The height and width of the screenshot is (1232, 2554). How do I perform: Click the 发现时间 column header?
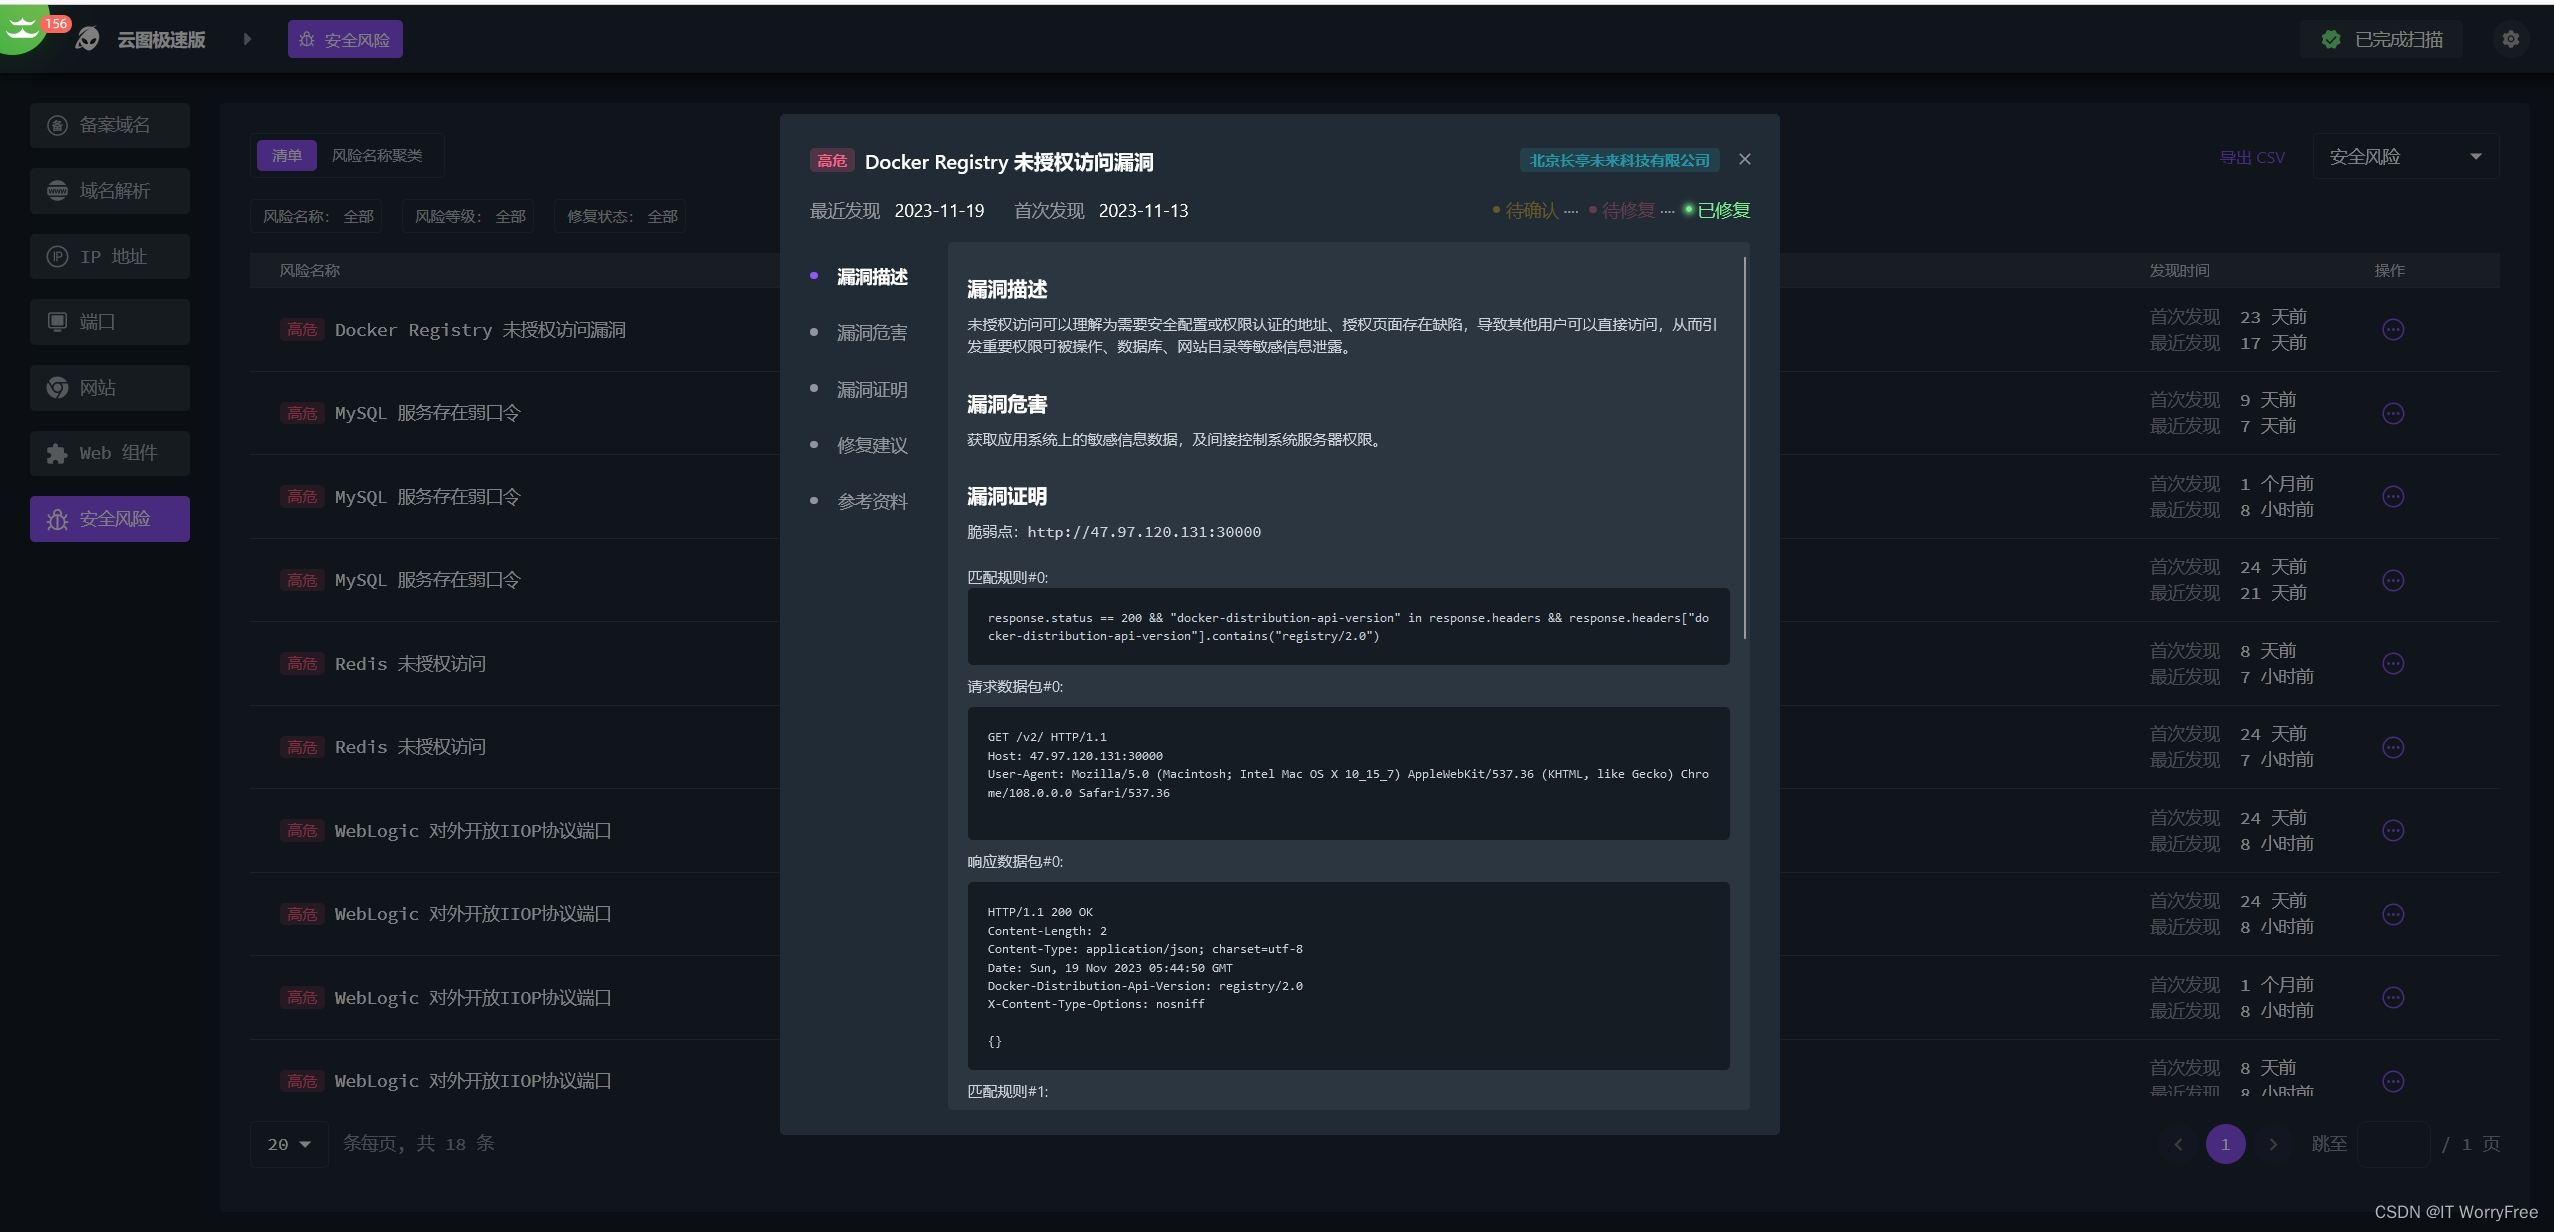point(2180,271)
